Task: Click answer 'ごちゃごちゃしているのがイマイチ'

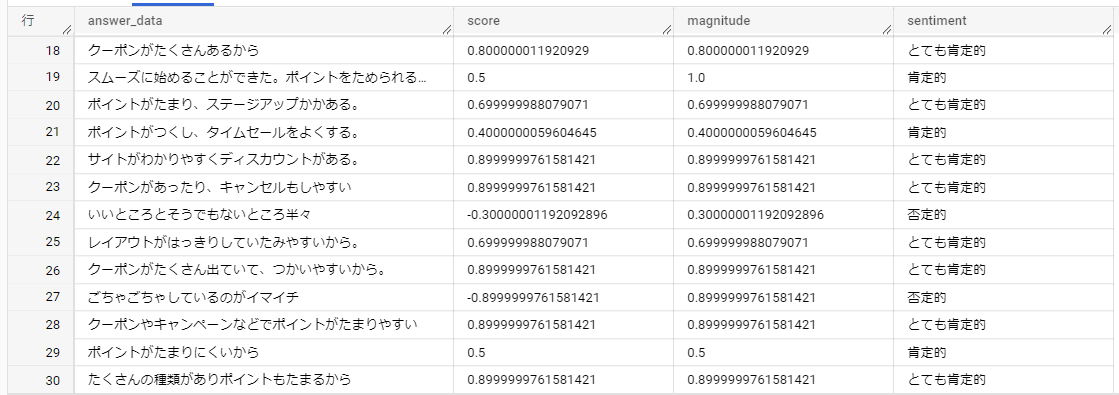Action: pos(193,297)
